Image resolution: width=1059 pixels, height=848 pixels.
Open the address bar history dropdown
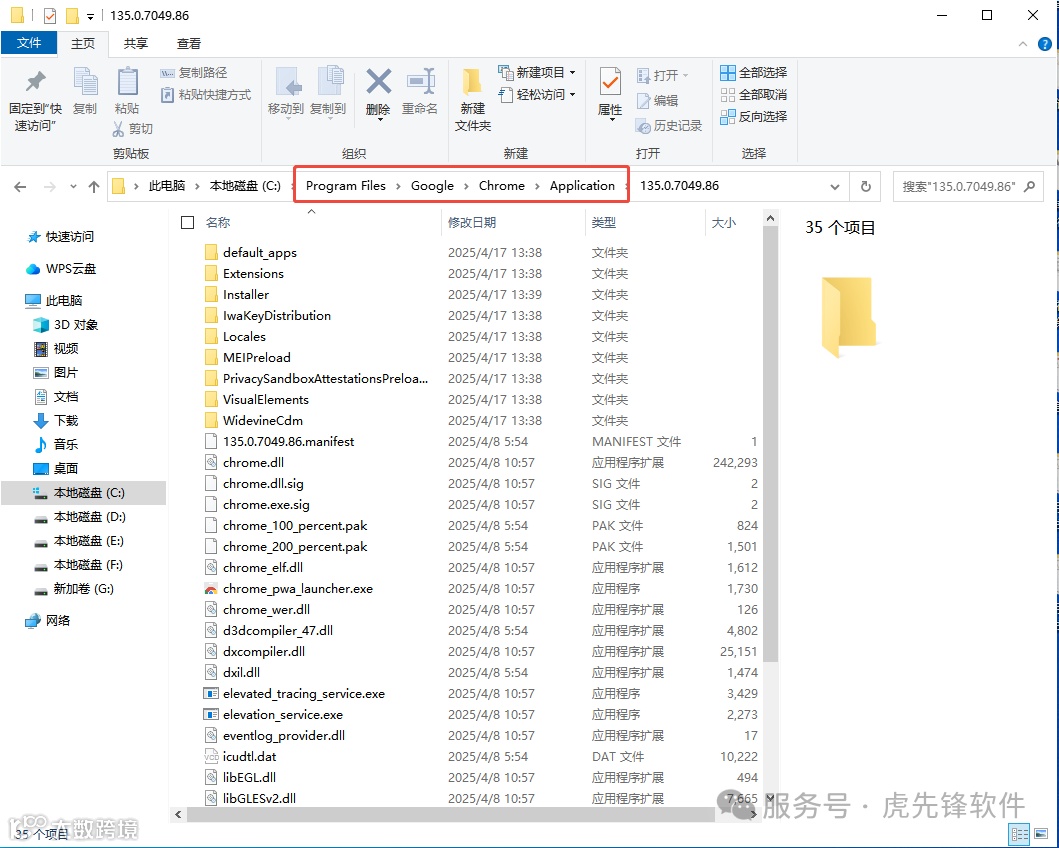click(835, 187)
